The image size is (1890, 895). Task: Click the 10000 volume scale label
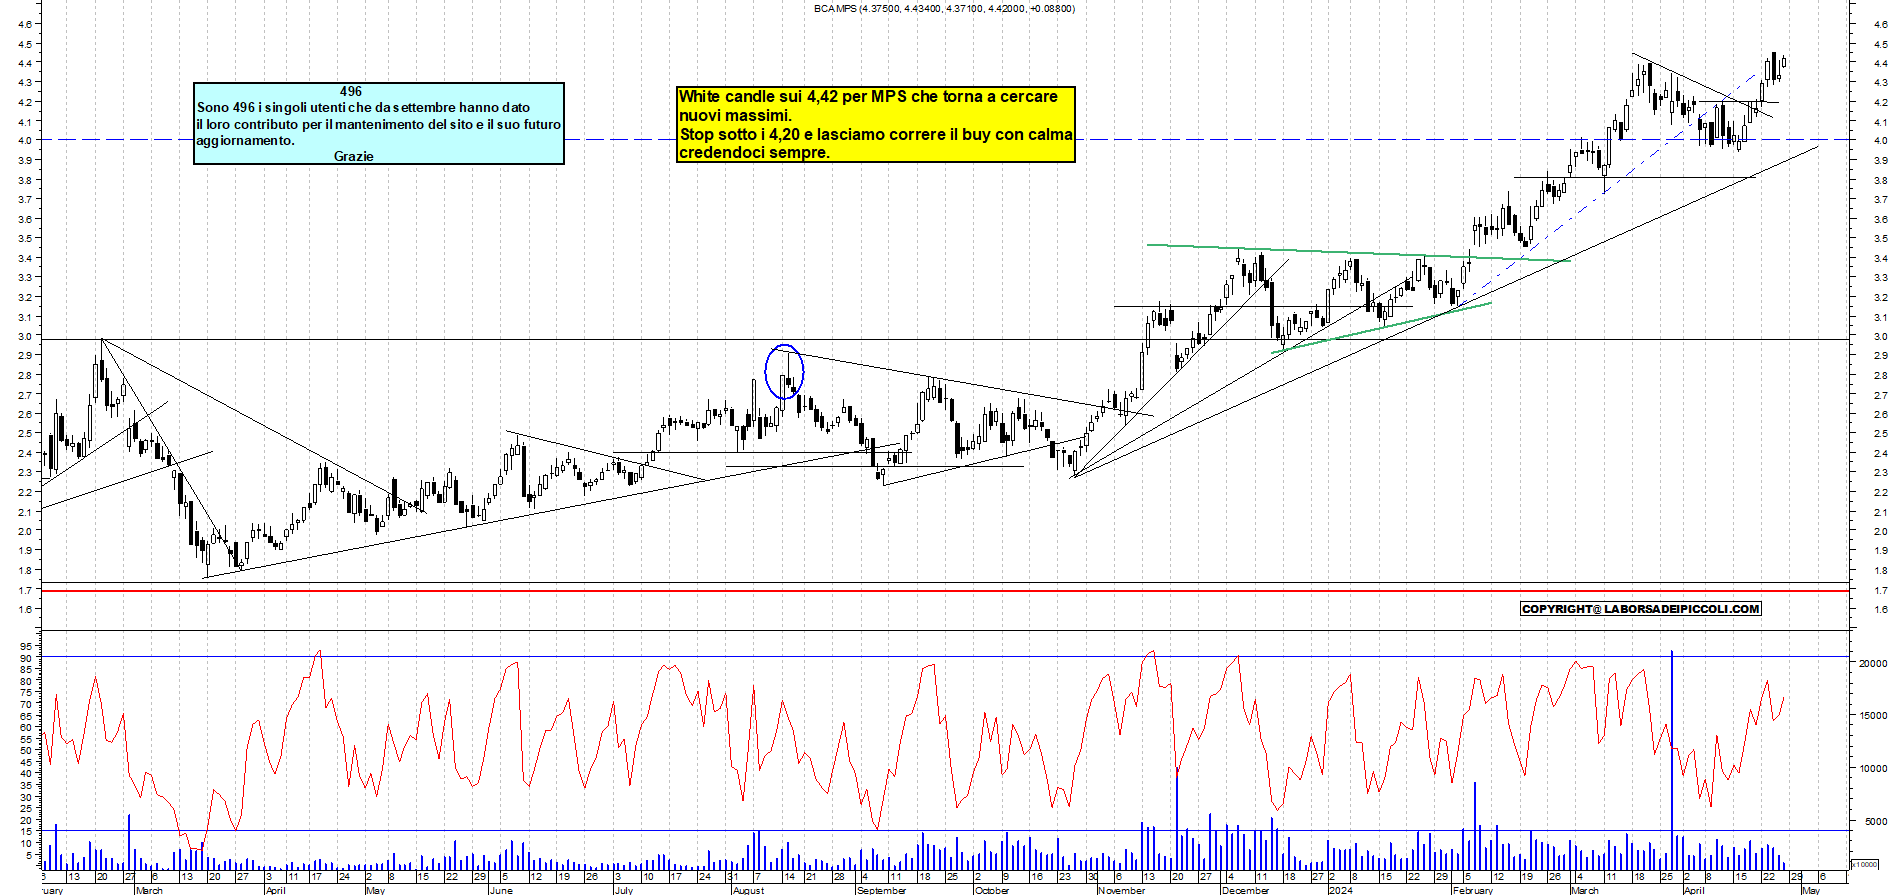click(1872, 769)
